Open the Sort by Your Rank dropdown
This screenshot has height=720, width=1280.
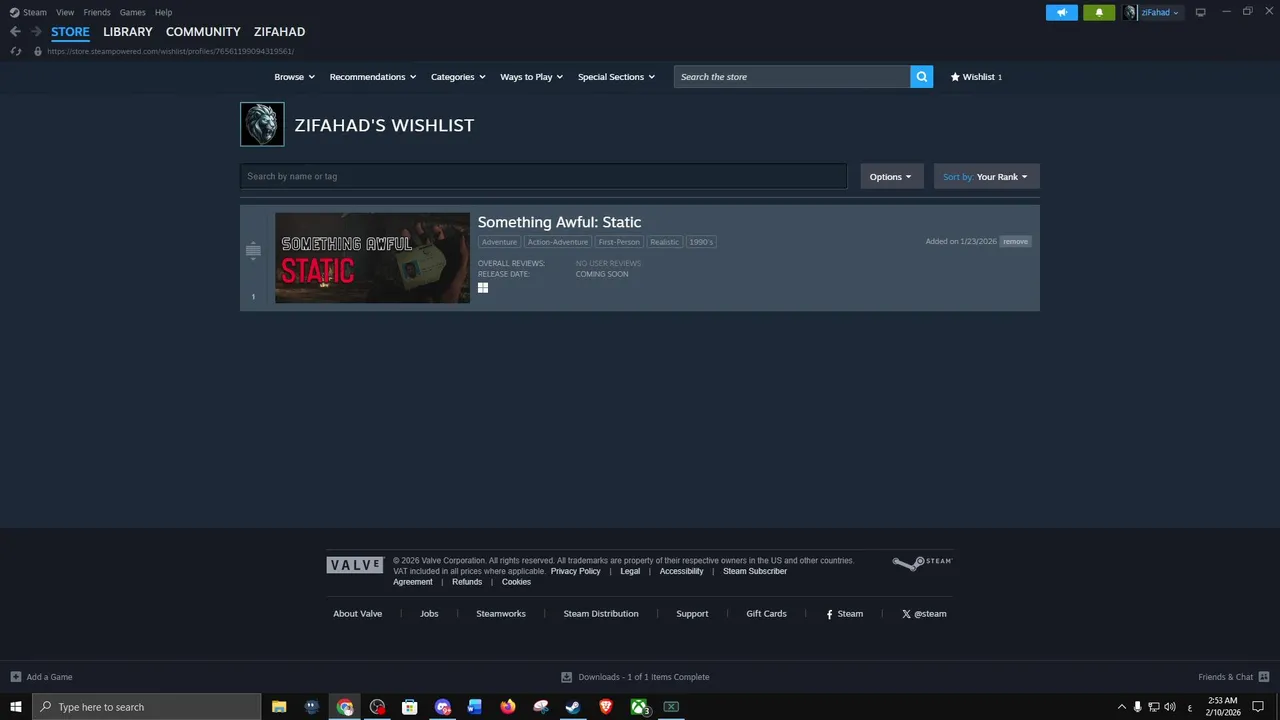[986, 177]
